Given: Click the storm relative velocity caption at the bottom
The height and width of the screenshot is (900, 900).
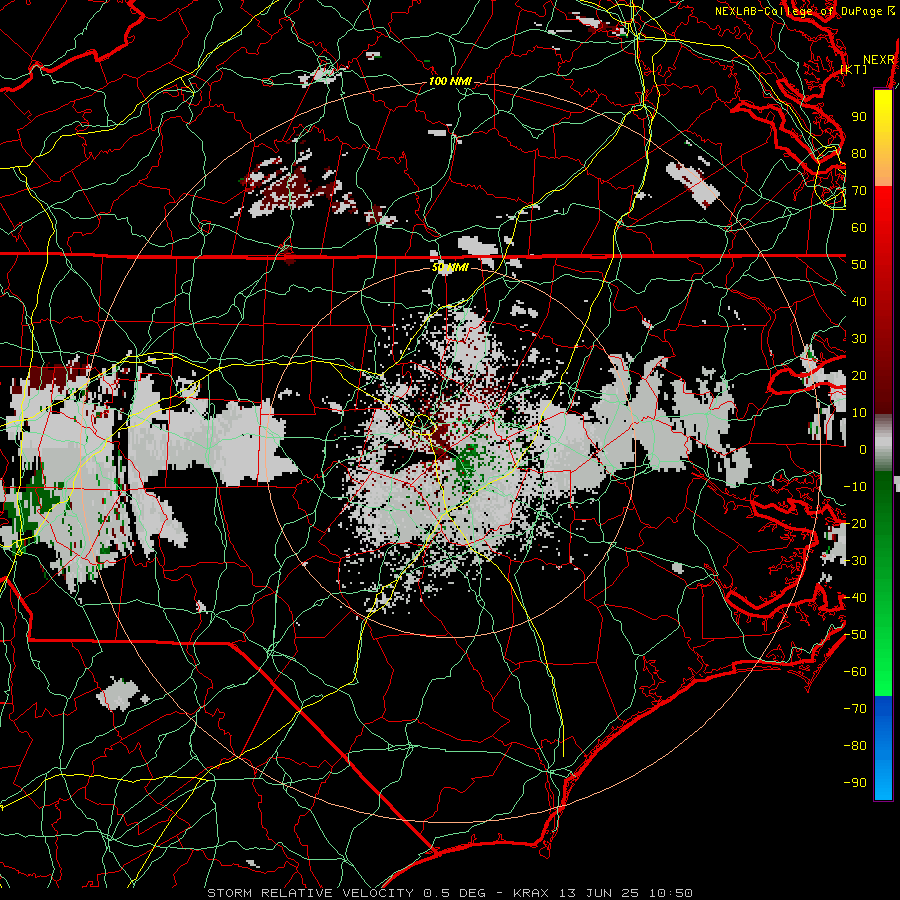Looking at the screenshot, I should pos(450,893).
